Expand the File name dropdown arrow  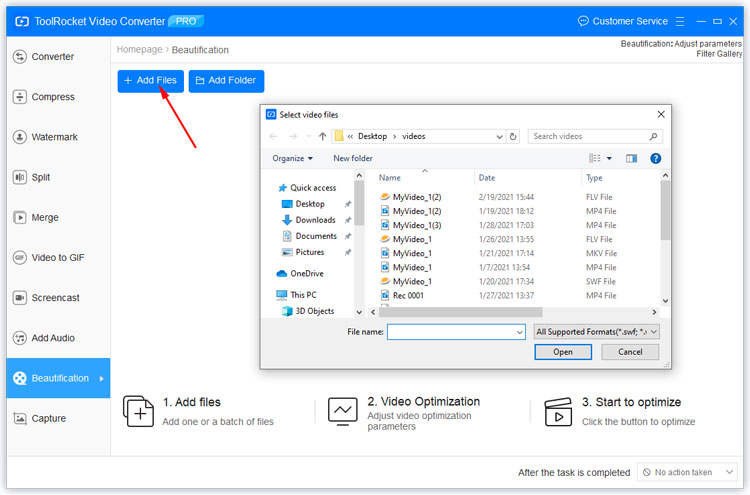(519, 332)
